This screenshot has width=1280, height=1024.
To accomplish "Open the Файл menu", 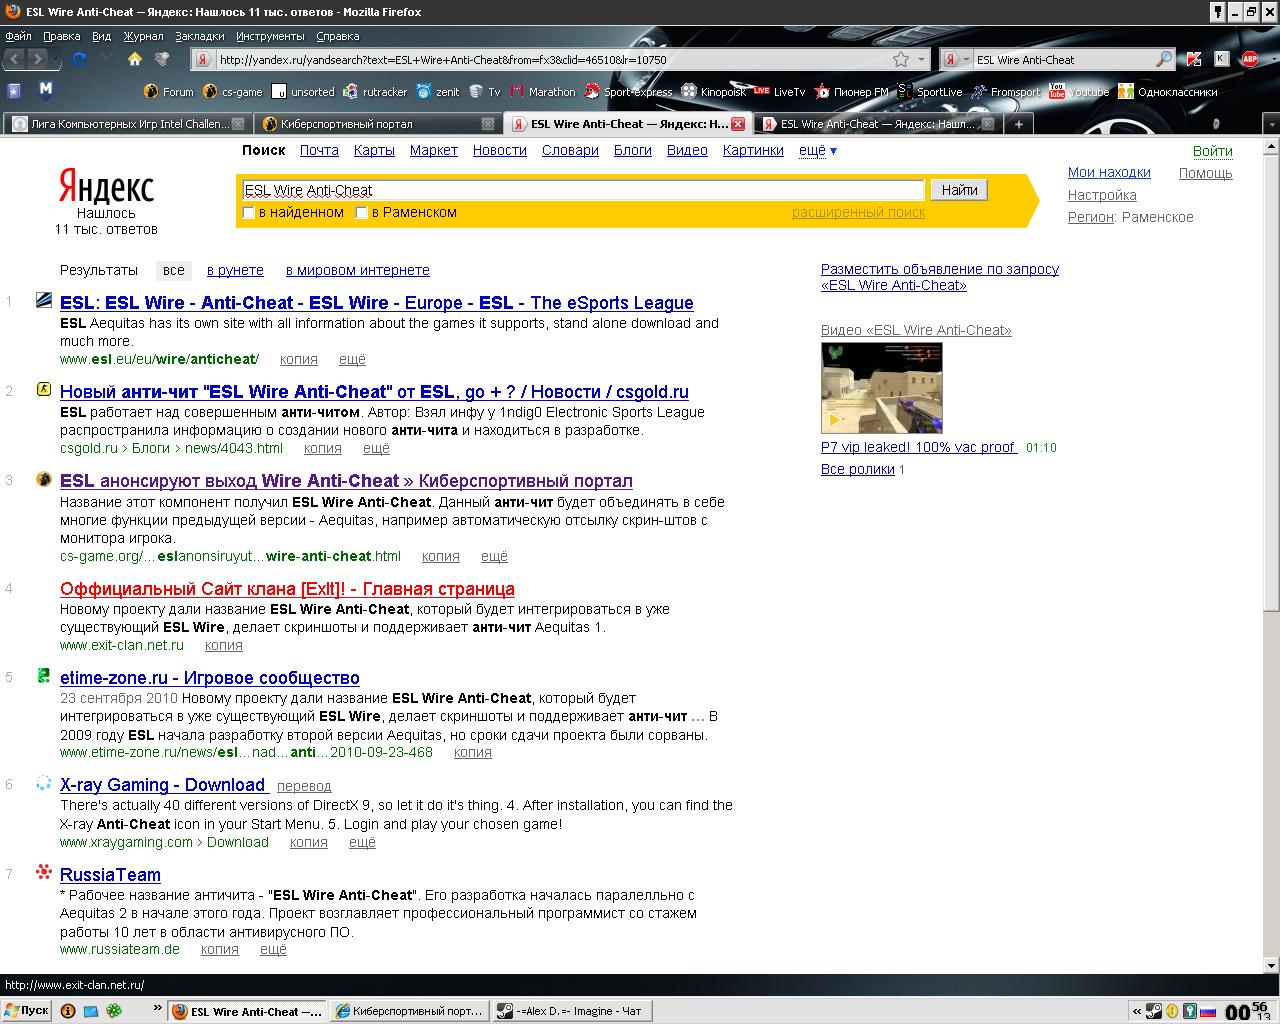I will click(18, 36).
